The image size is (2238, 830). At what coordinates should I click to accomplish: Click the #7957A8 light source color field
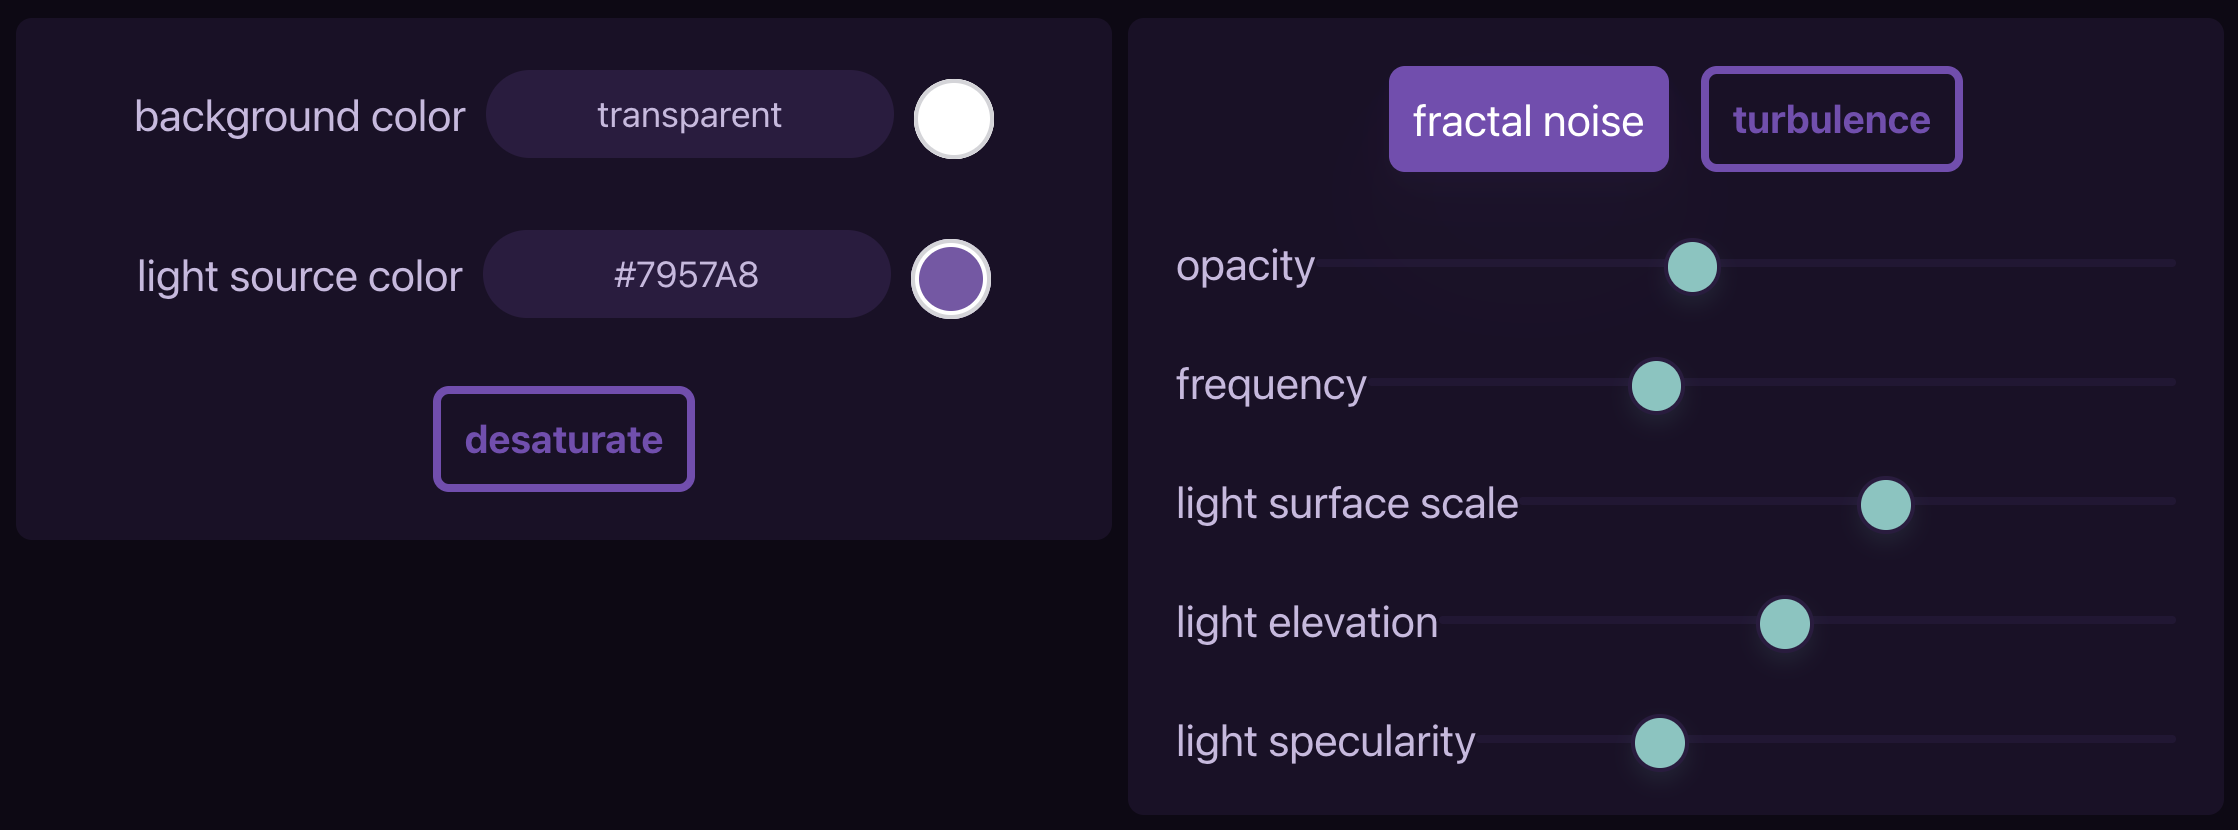point(686,275)
